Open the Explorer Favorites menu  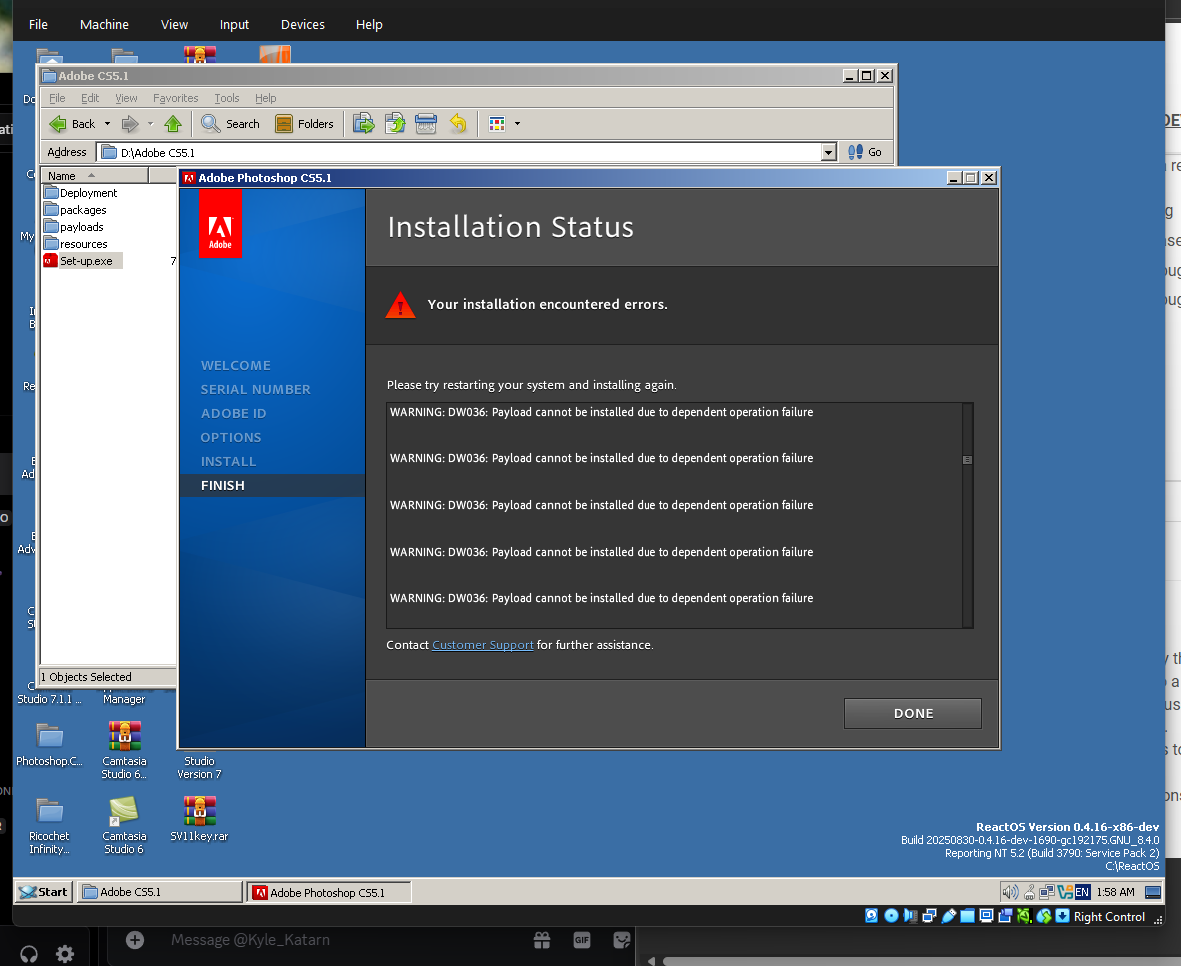point(175,98)
